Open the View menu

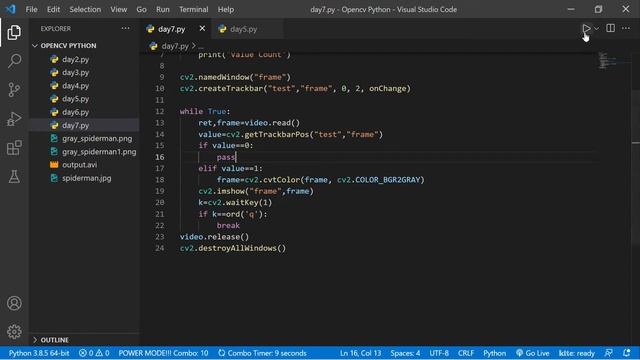point(118,9)
